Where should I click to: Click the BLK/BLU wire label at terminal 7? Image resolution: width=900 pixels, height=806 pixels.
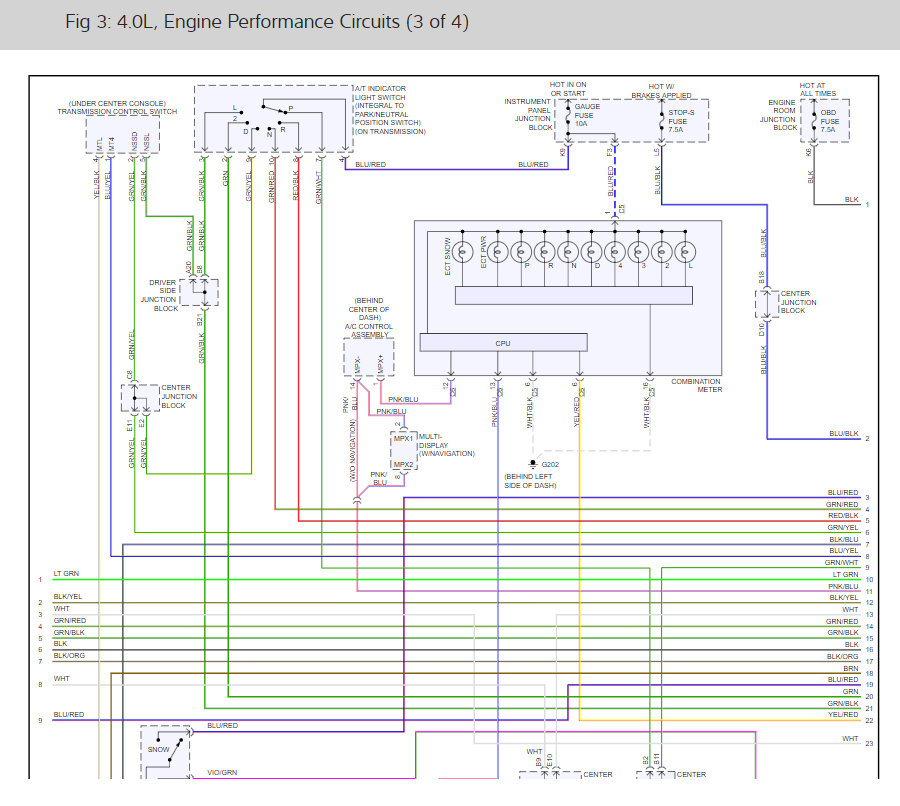(x=844, y=539)
